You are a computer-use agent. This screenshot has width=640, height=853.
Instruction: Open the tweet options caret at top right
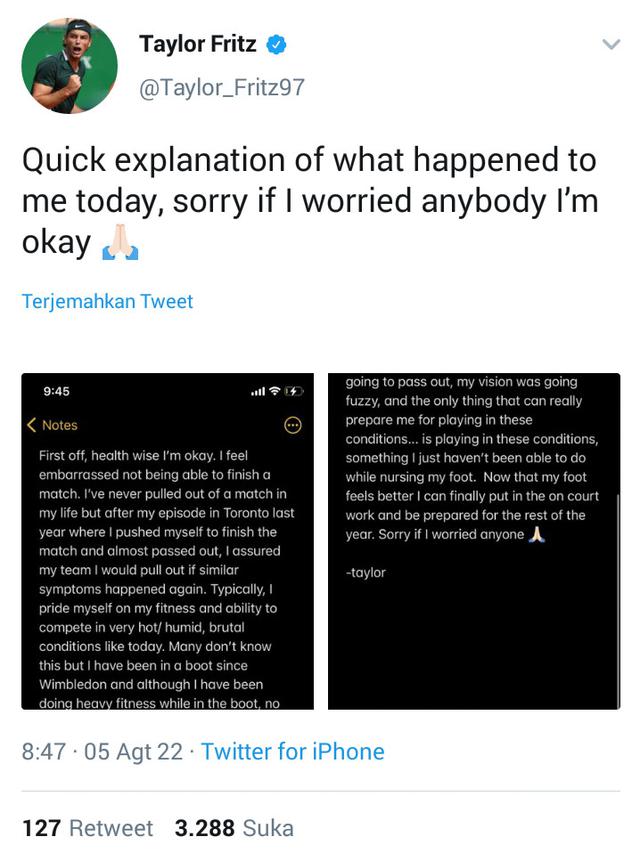pos(613,42)
